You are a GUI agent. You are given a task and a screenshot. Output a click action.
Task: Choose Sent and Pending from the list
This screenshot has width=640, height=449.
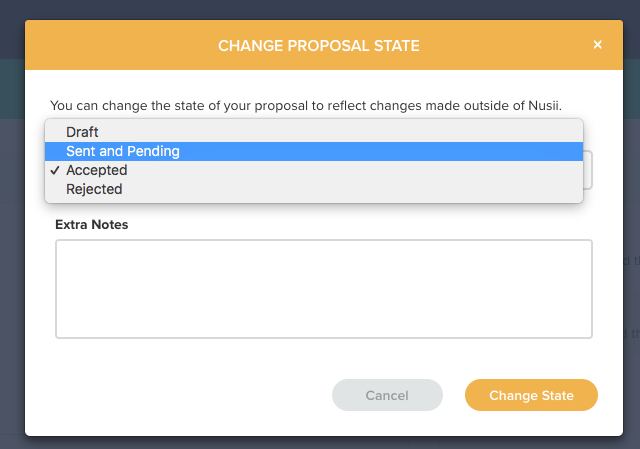click(122, 151)
